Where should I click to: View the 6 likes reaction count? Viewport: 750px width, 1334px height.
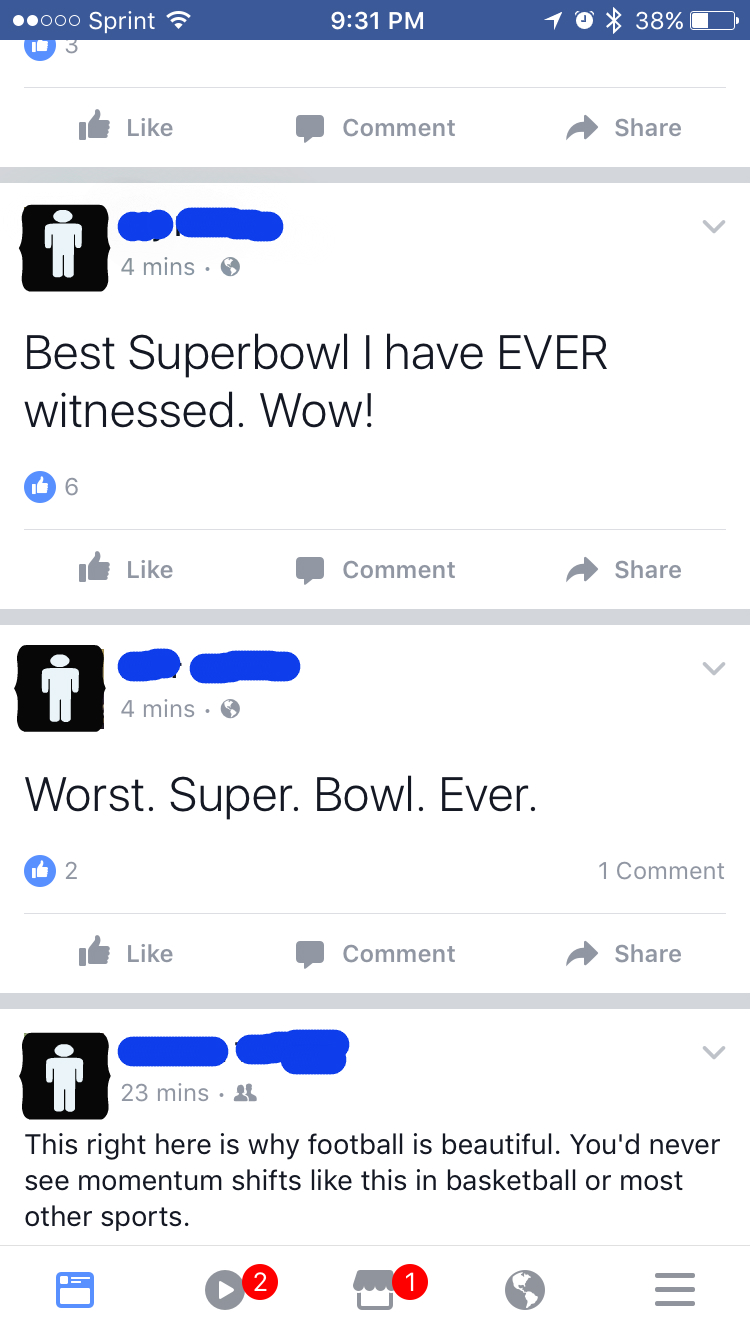pos(51,487)
